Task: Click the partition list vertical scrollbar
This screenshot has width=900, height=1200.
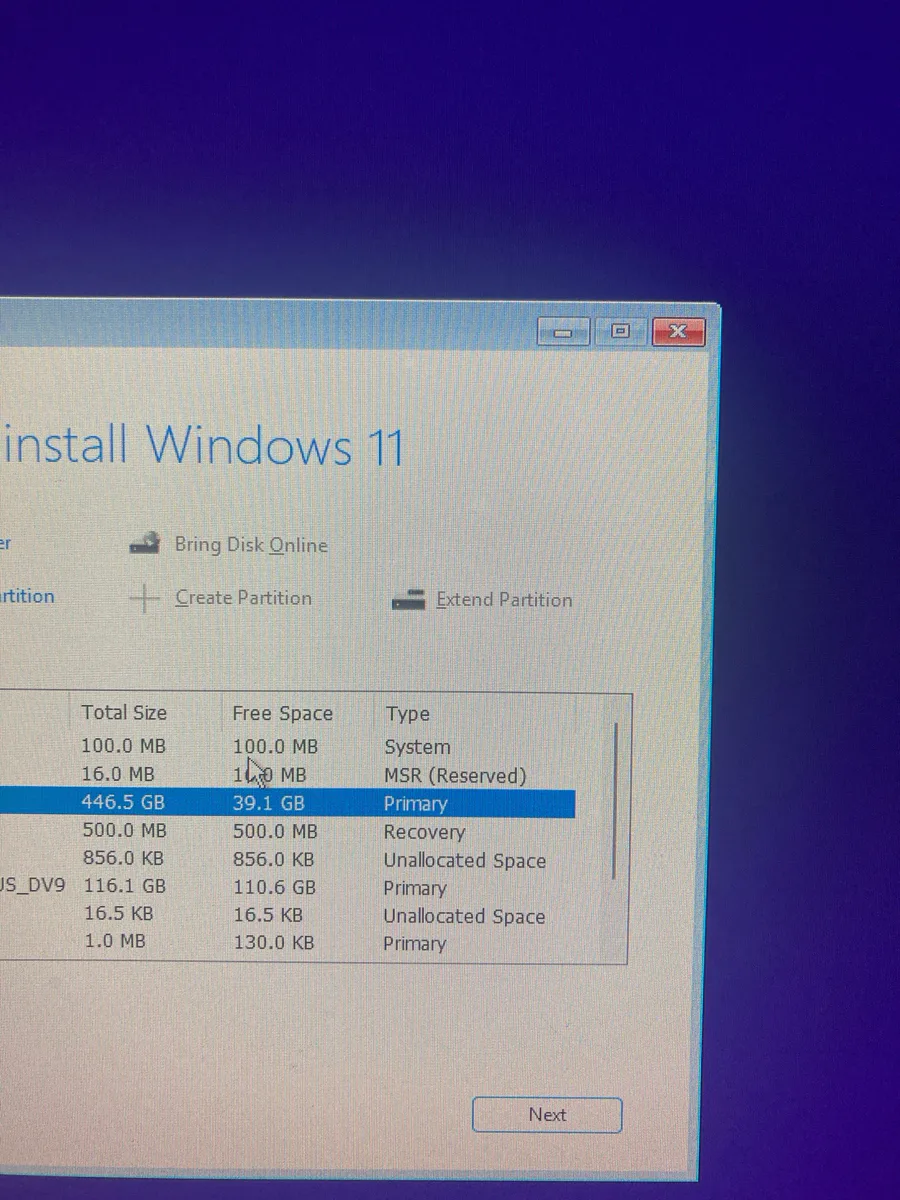Action: [614, 802]
